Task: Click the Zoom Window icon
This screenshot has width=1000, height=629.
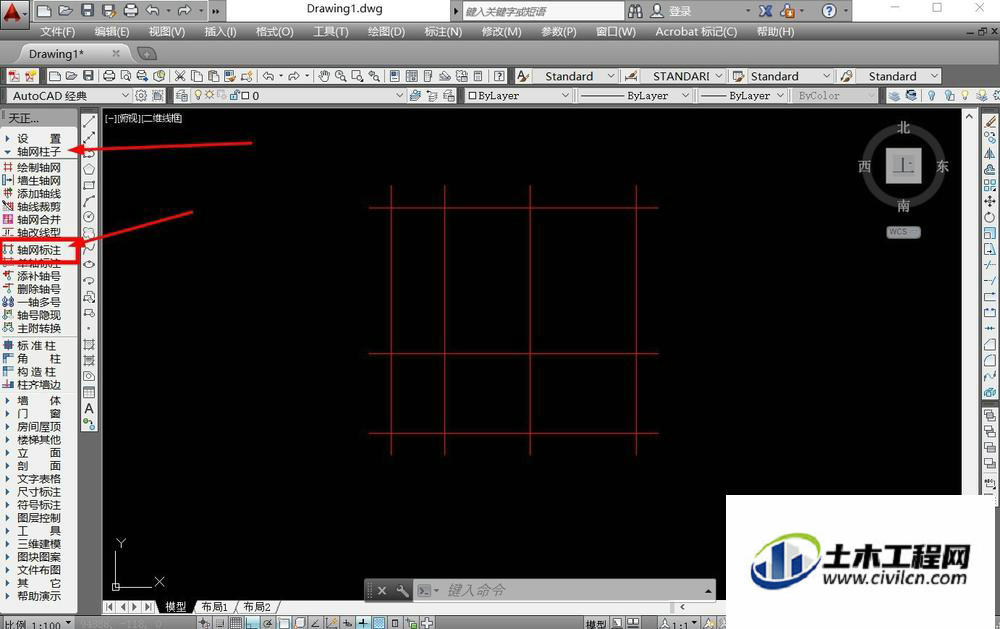Action: click(358, 76)
